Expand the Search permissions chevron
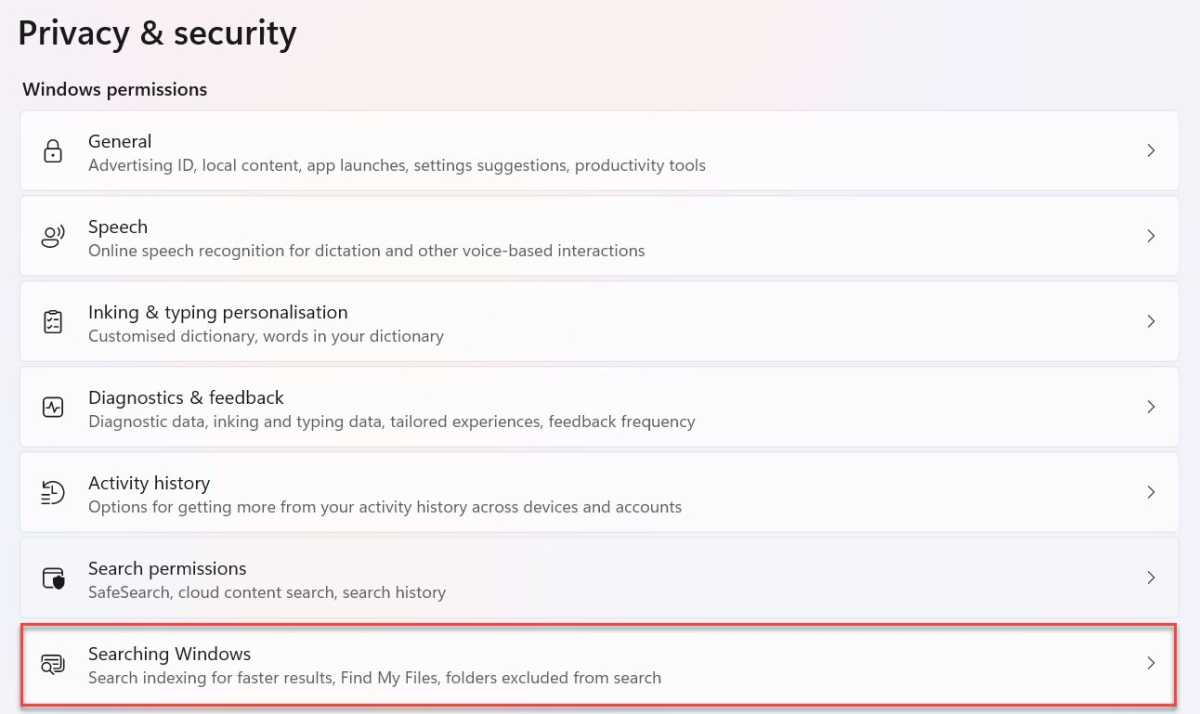 point(1151,578)
